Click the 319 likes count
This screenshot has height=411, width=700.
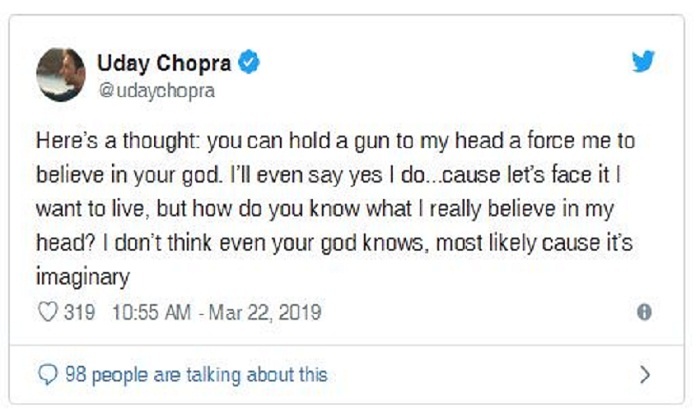click(79, 313)
